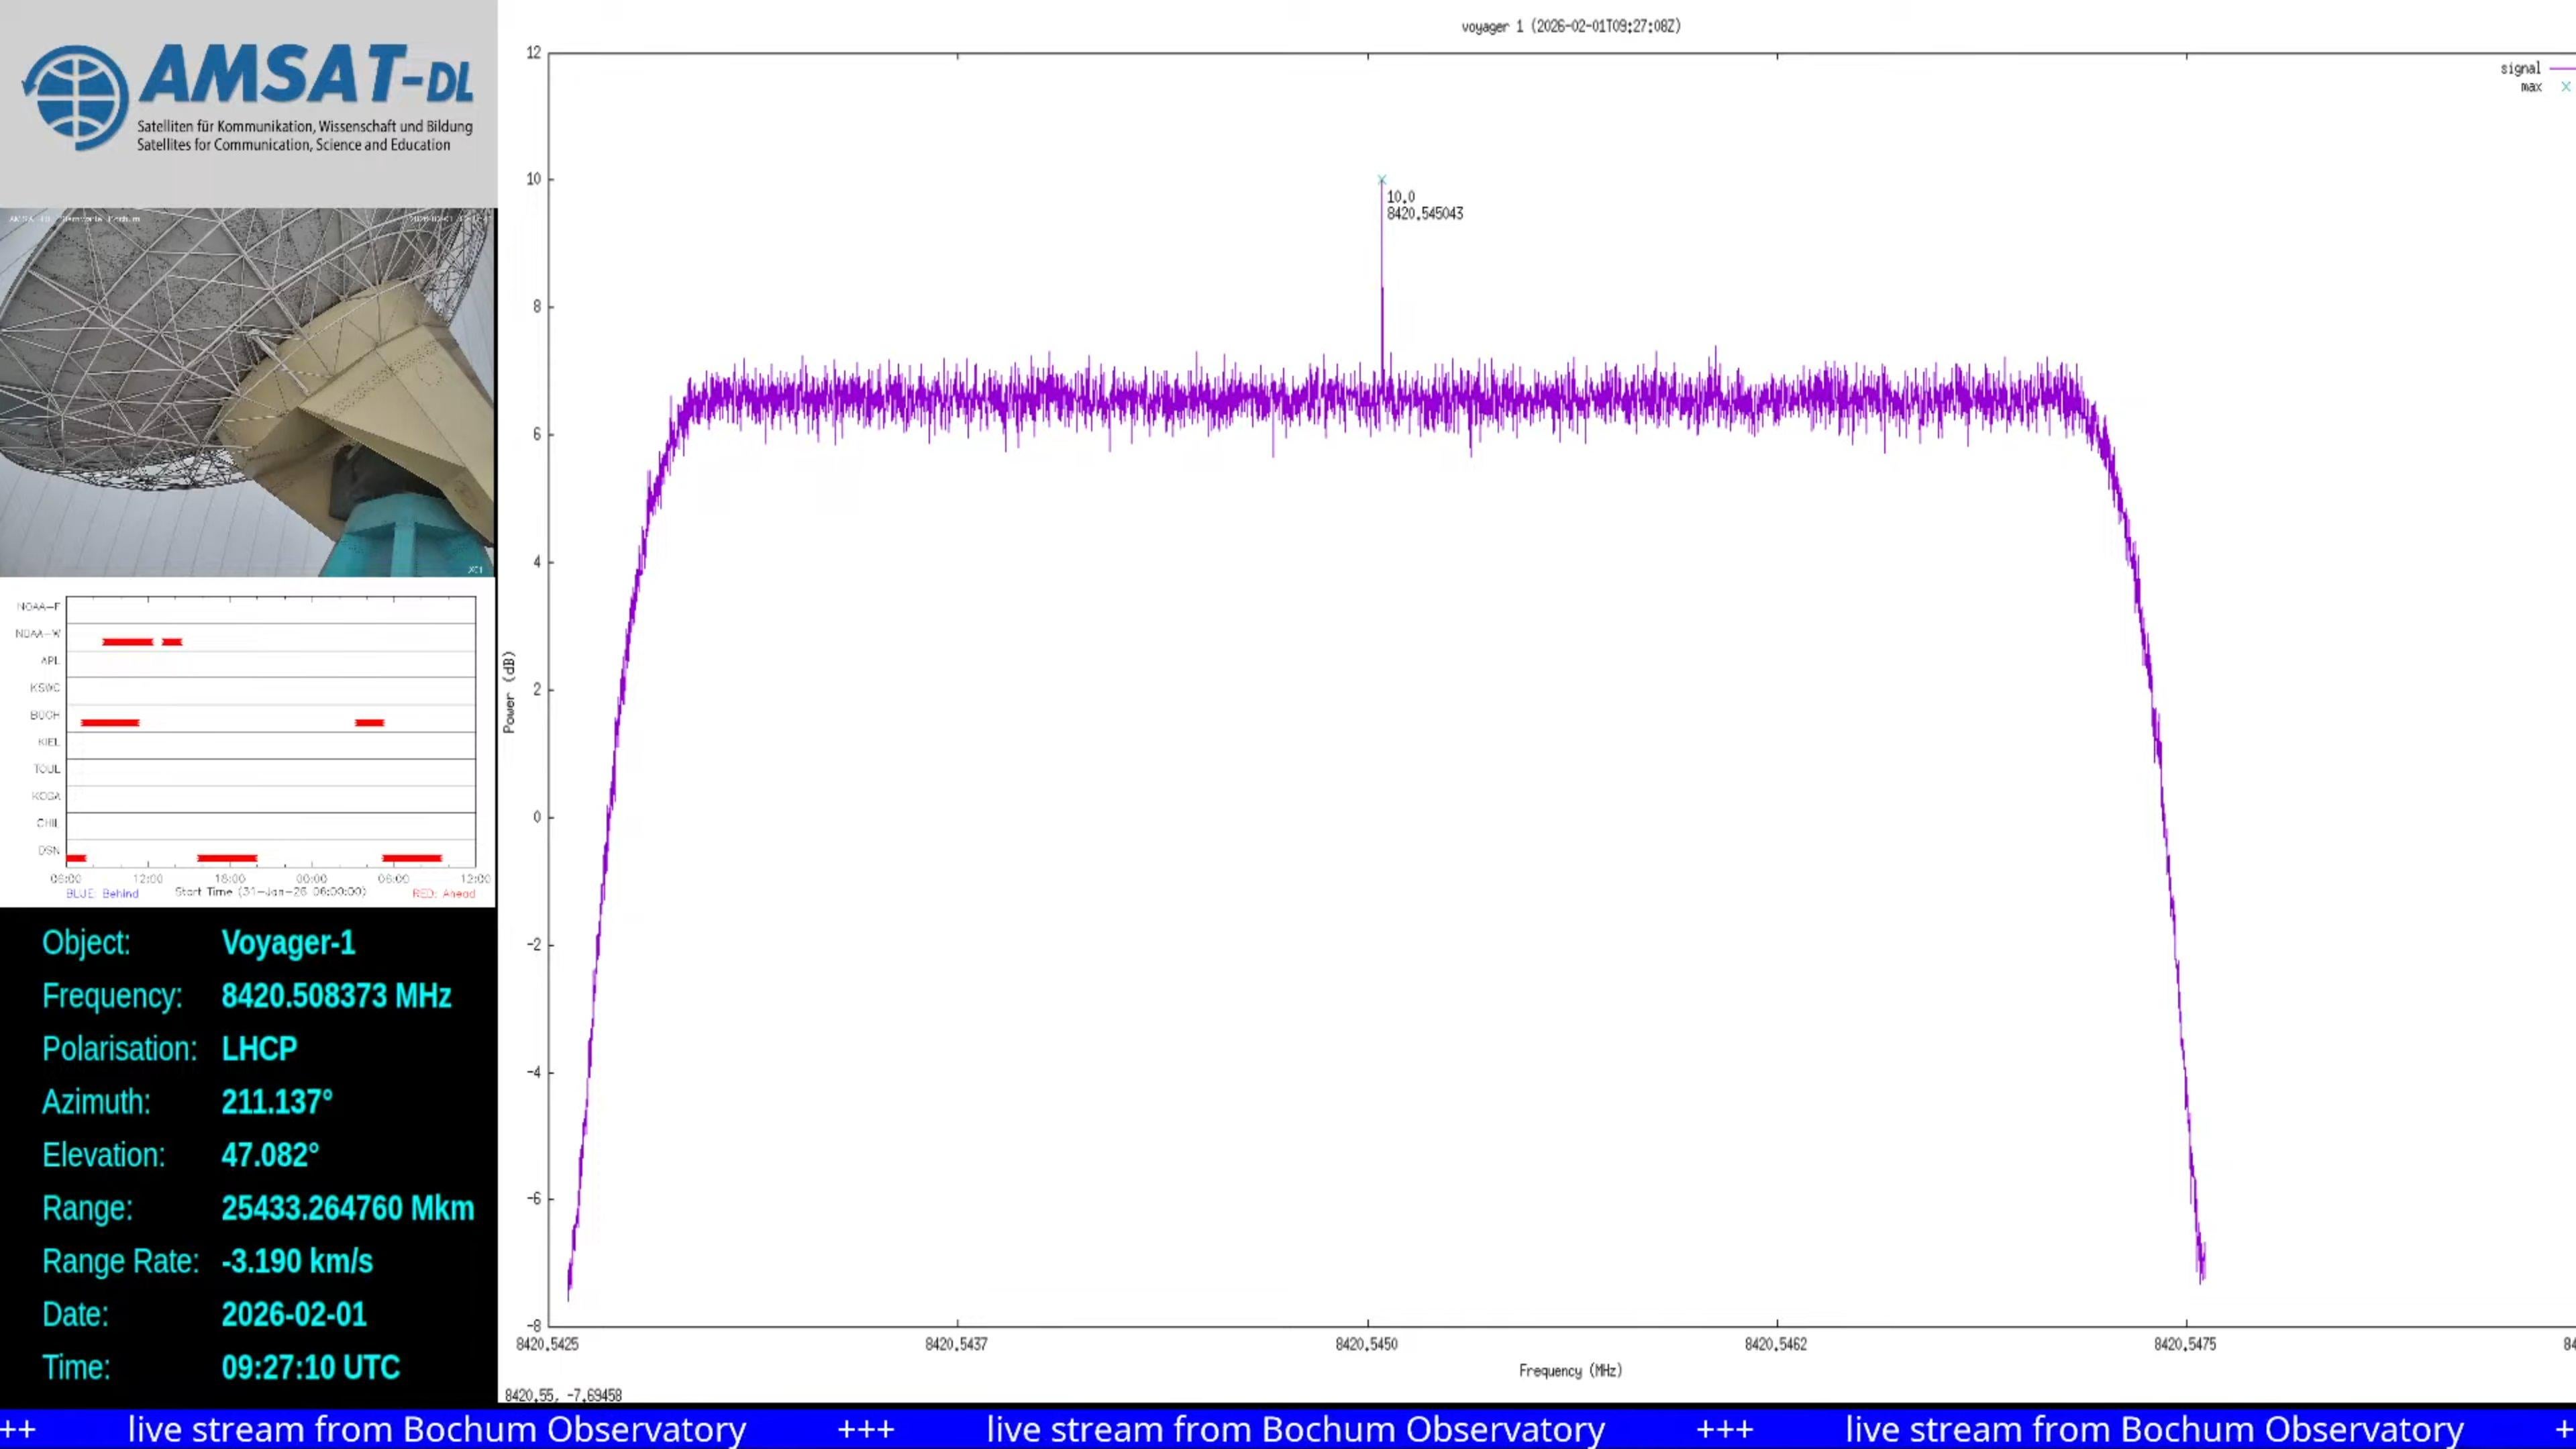Viewport: 2576px width, 1449px height.
Task: Click the frequency value 8420.508373 MHz
Action: pyautogui.click(x=336, y=996)
